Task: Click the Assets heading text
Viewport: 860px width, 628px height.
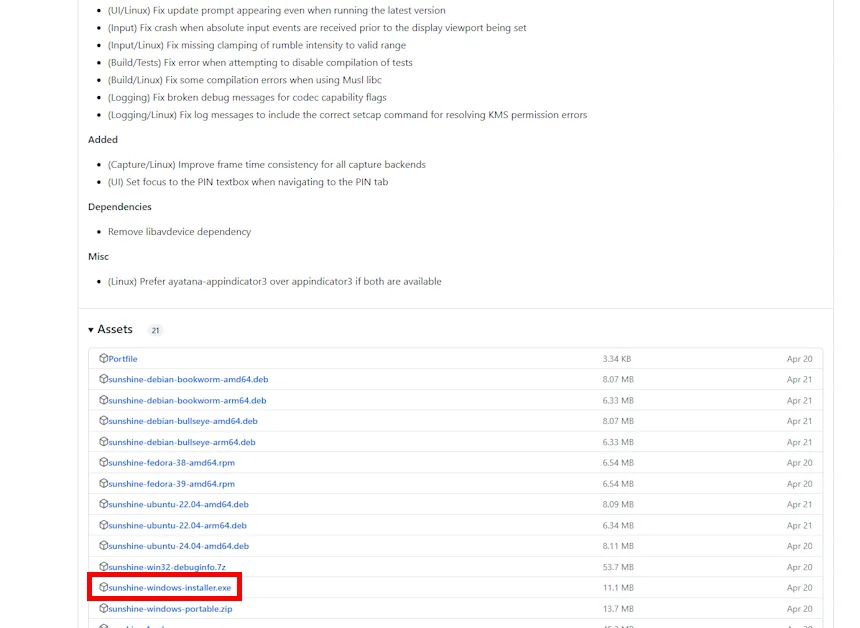Action: point(115,330)
